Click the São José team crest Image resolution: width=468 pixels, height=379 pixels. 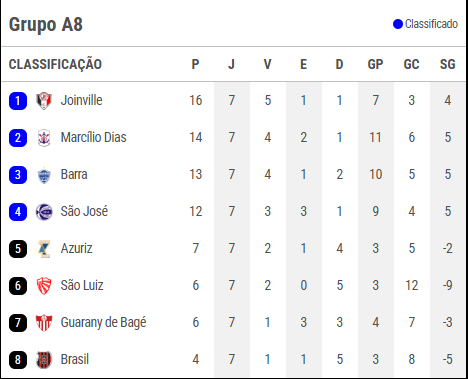44,212
